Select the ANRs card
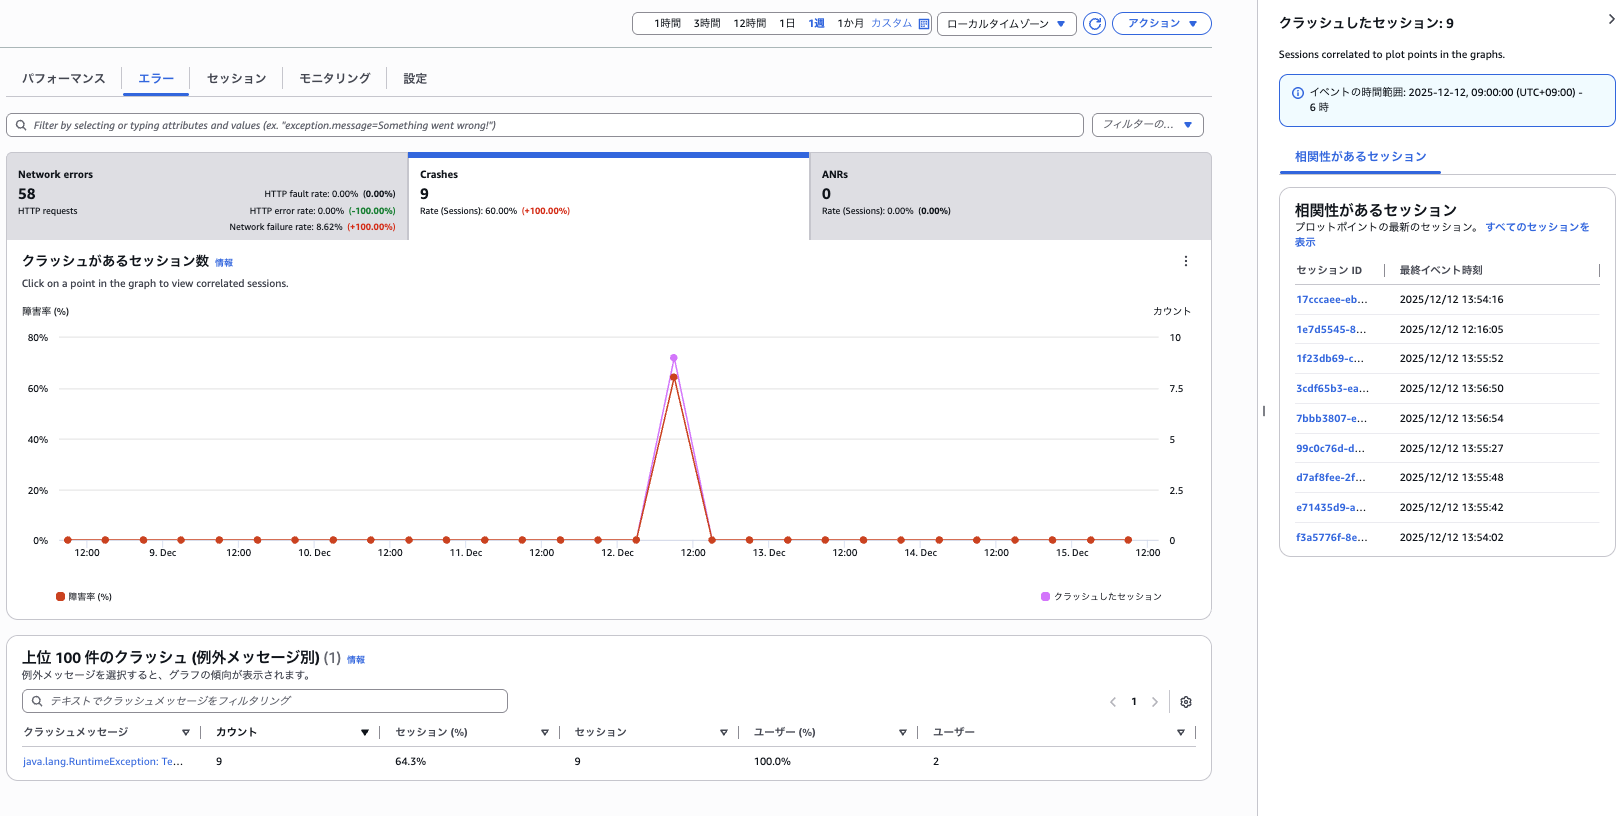This screenshot has width=1622, height=816. click(x=1010, y=197)
